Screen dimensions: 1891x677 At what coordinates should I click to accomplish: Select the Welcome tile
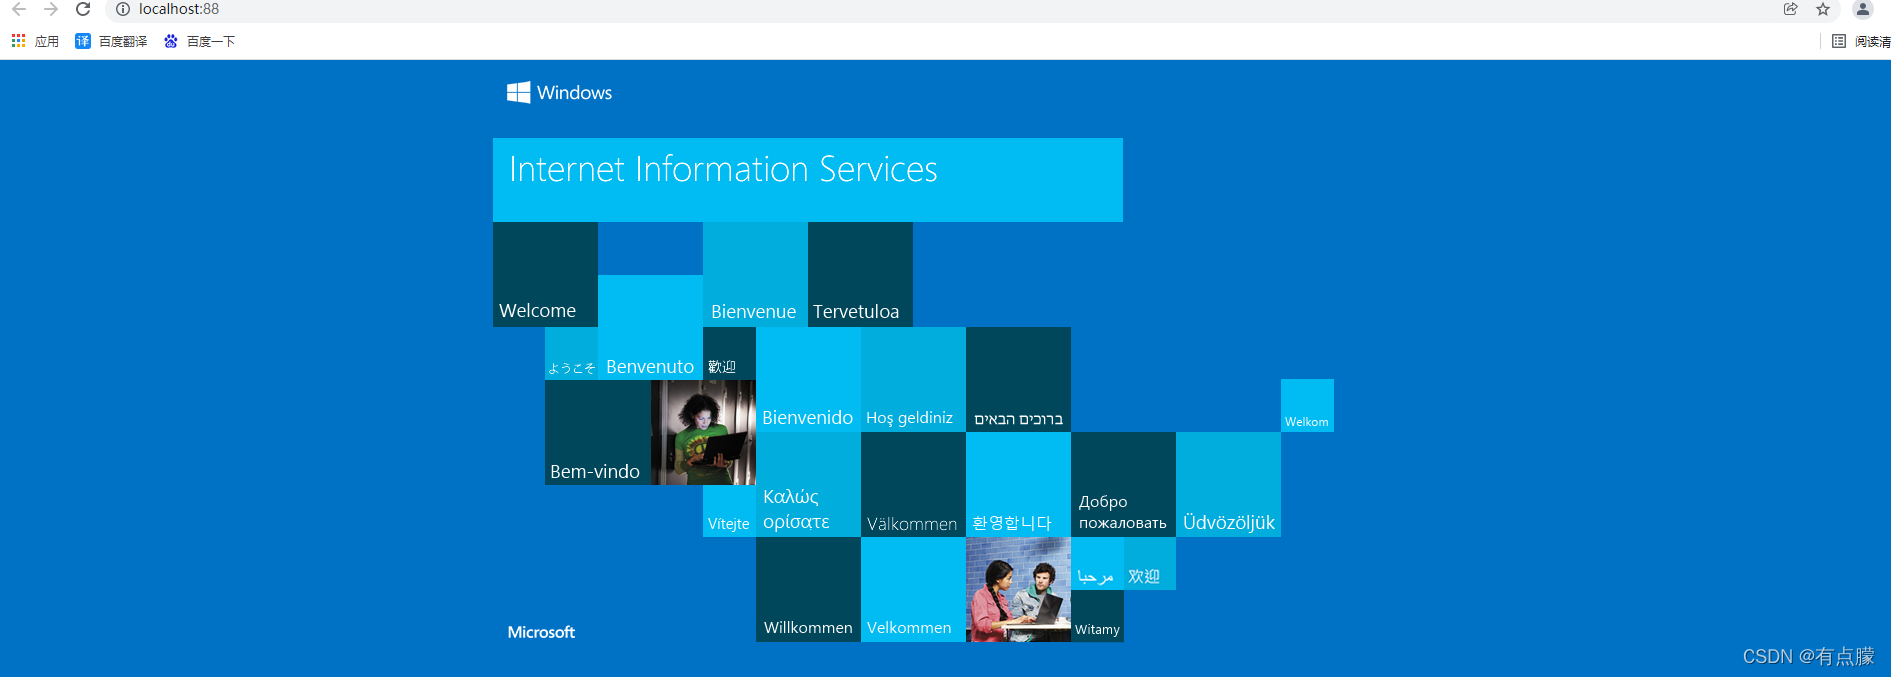[x=545, y=274]
